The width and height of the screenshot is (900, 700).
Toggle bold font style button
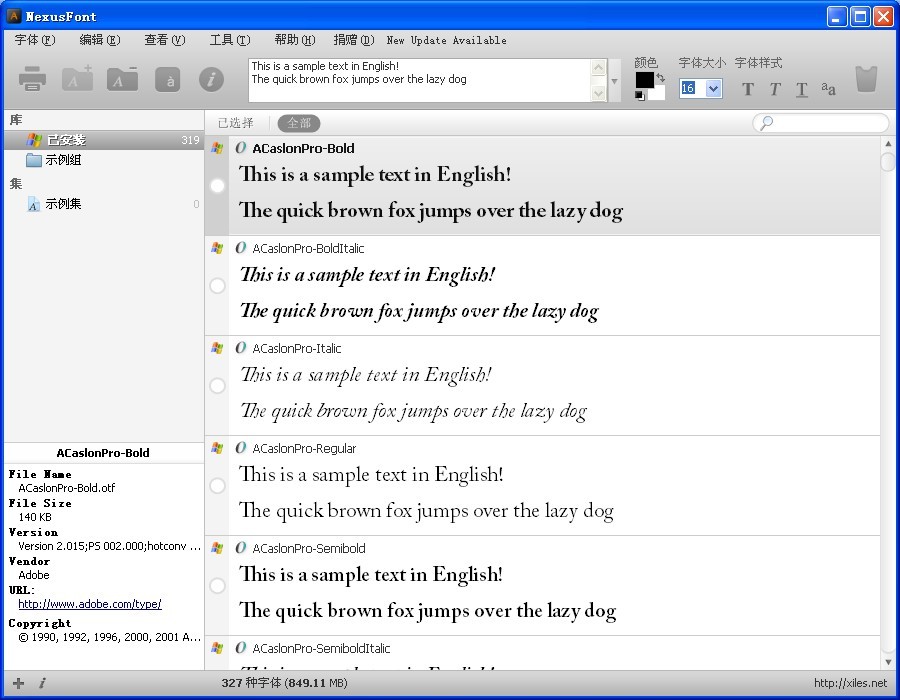point(748,89)
